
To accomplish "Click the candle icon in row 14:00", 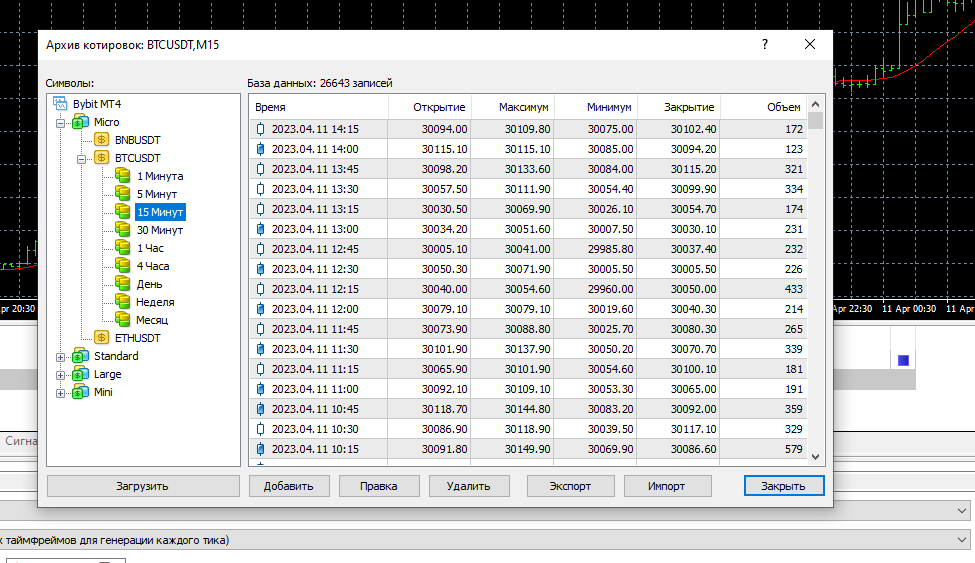I will (261, 149).
